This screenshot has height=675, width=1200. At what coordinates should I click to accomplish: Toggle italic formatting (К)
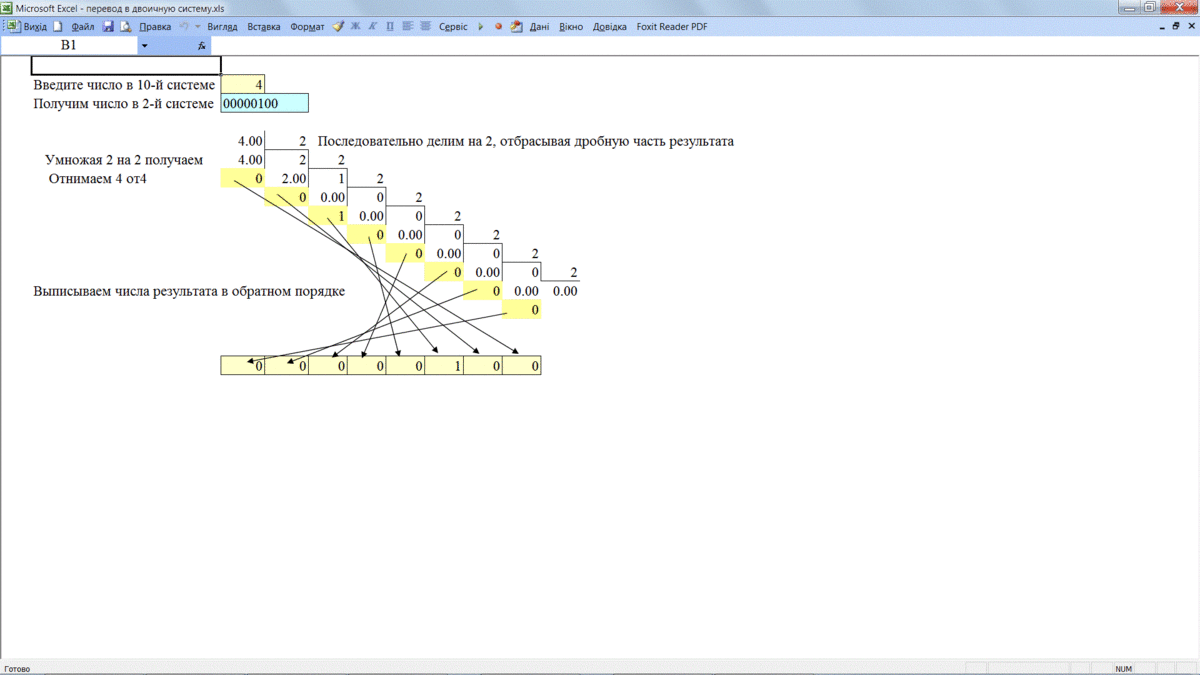pos(372,27)
